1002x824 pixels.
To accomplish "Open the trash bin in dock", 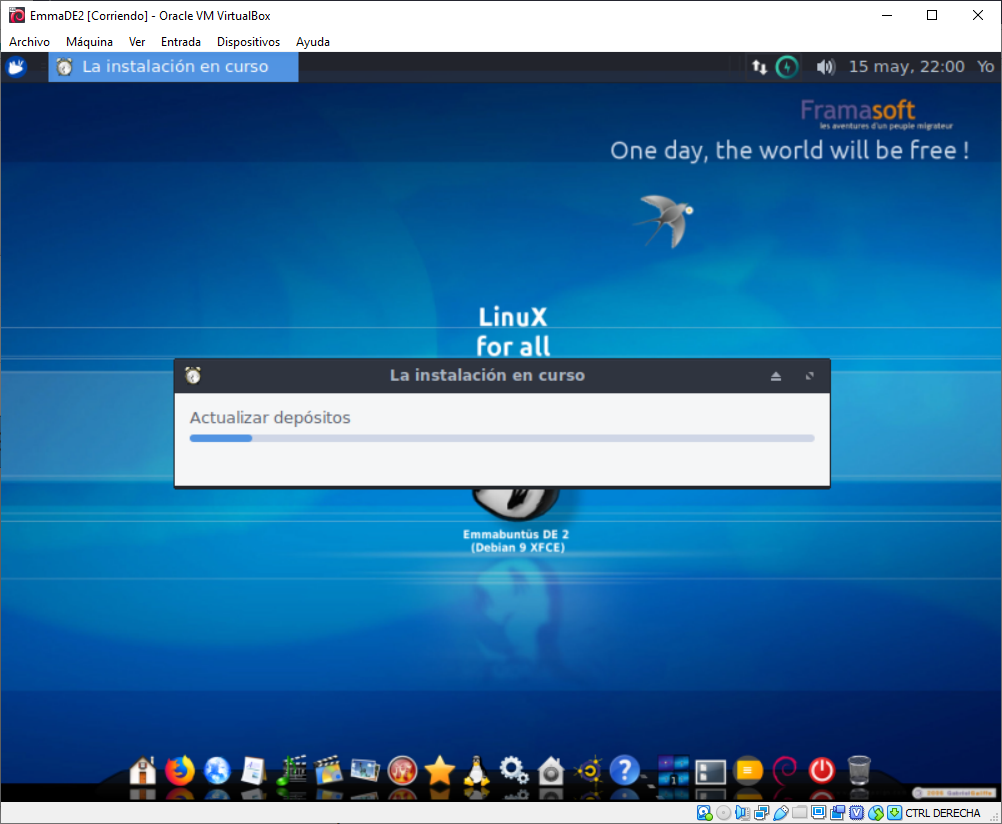I will pos(858,770).
